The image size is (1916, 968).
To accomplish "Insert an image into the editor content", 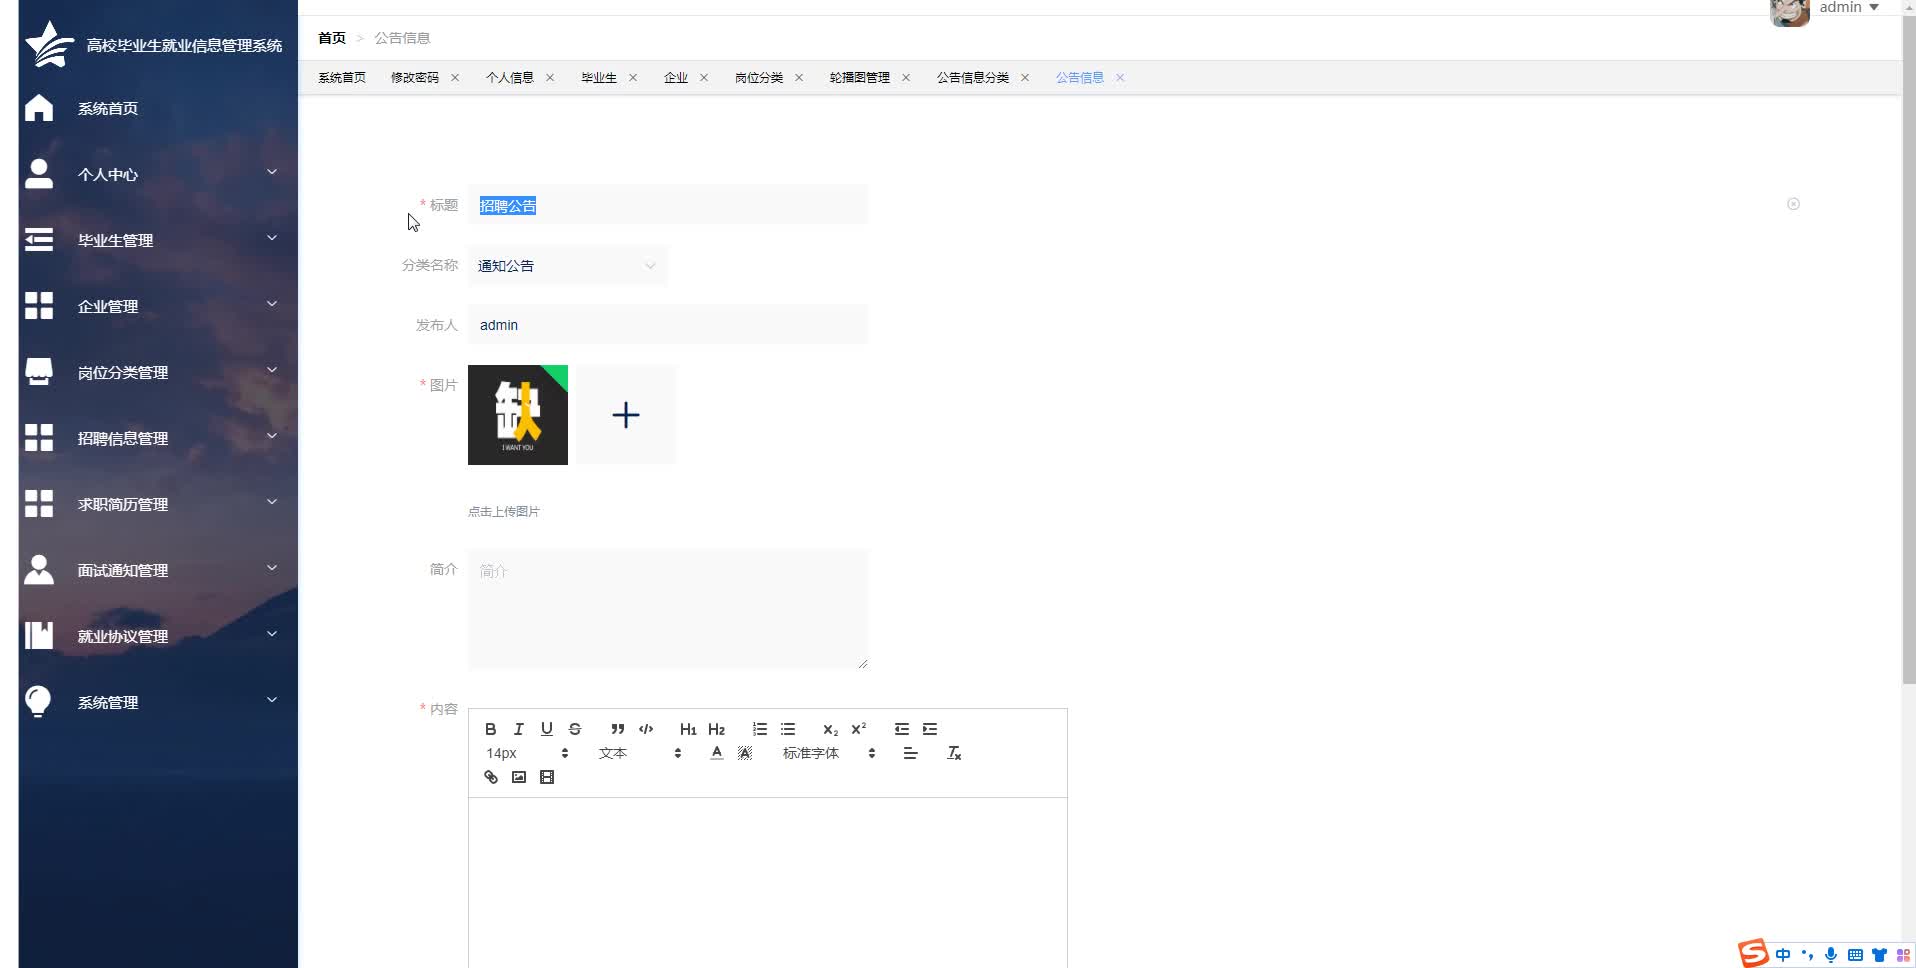I will point(519,777).
